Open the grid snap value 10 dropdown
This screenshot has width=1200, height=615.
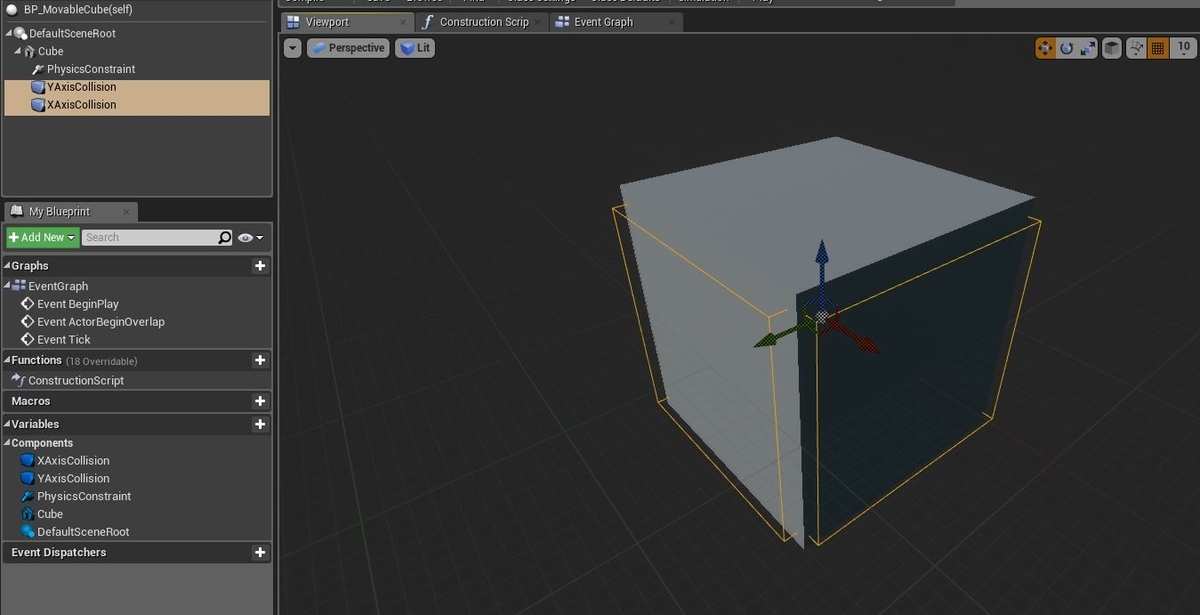pos(1184,48)
